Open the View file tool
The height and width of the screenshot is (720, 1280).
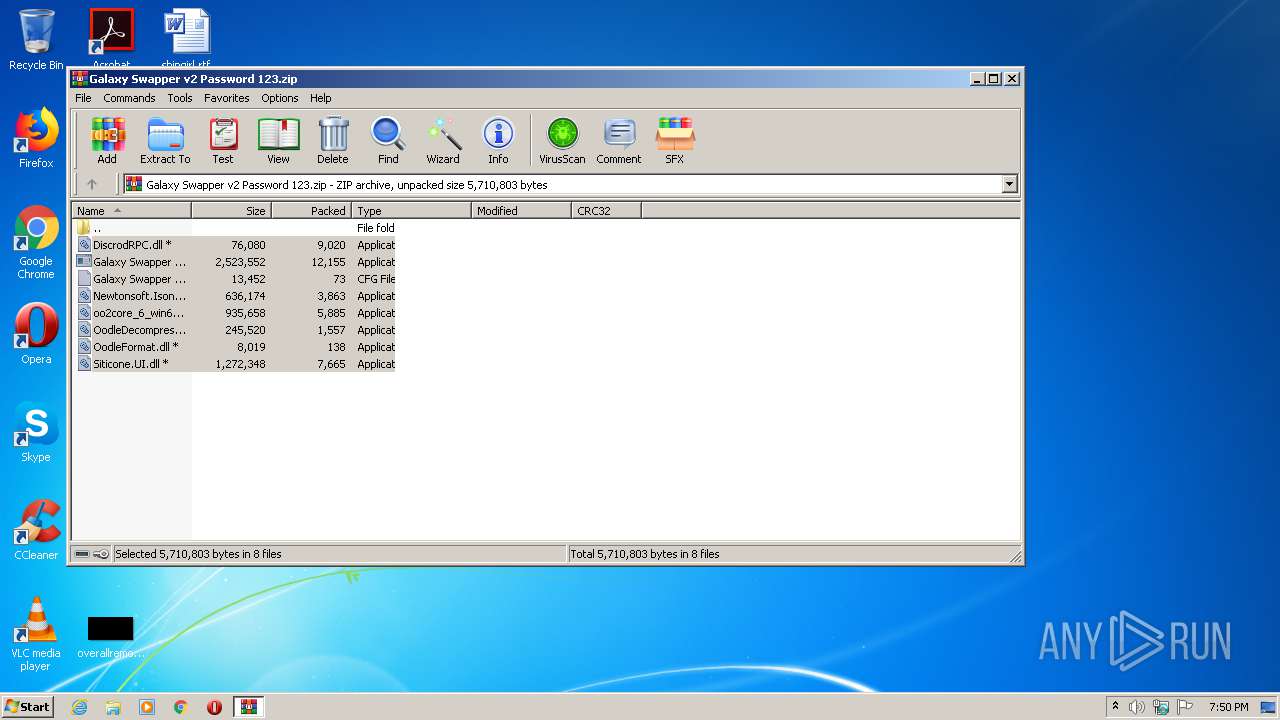click(x=278, y=140)
